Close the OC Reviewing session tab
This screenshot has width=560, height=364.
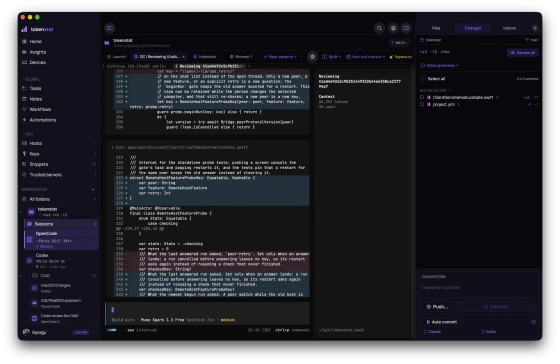184,56
